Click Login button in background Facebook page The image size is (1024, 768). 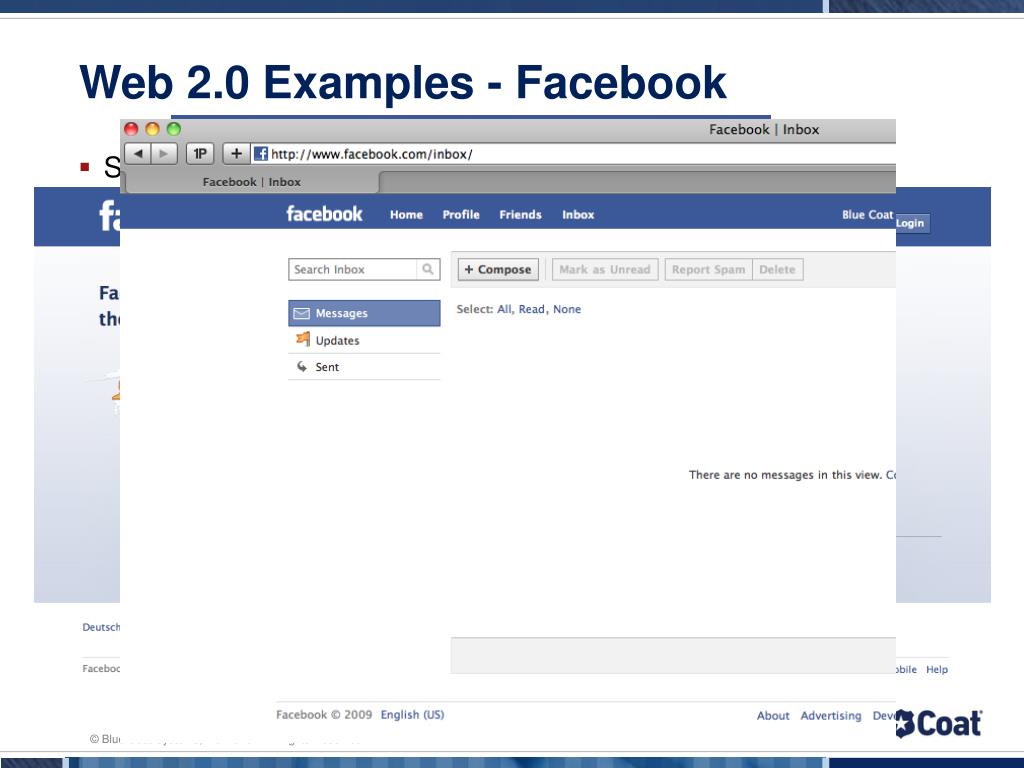(912, 223)
